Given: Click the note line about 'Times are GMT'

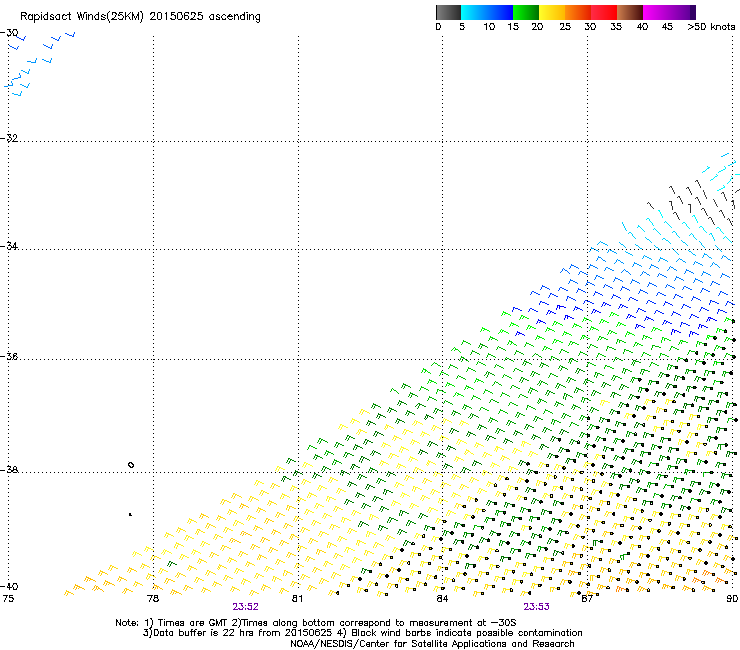Looking at the screenshot, I should coord(316,623).
